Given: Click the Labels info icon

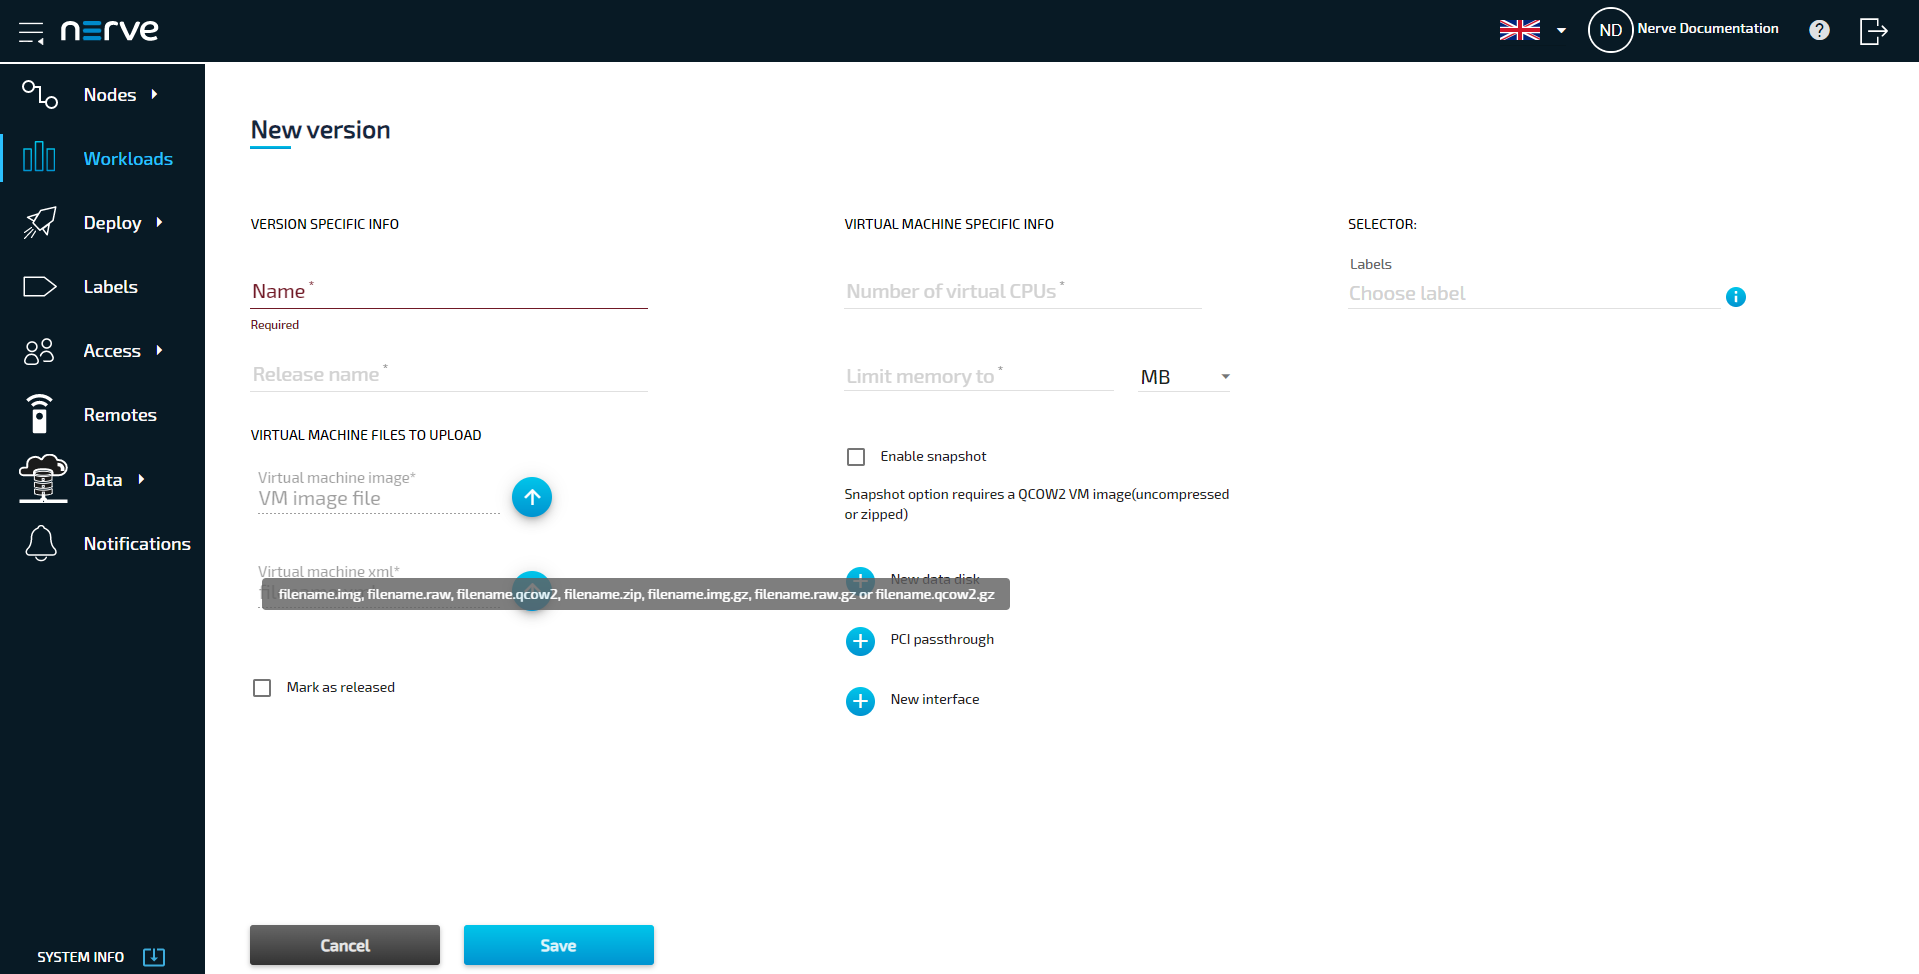Looking at the screenshot, I should pyautogui.click(x=1736, y=297).
